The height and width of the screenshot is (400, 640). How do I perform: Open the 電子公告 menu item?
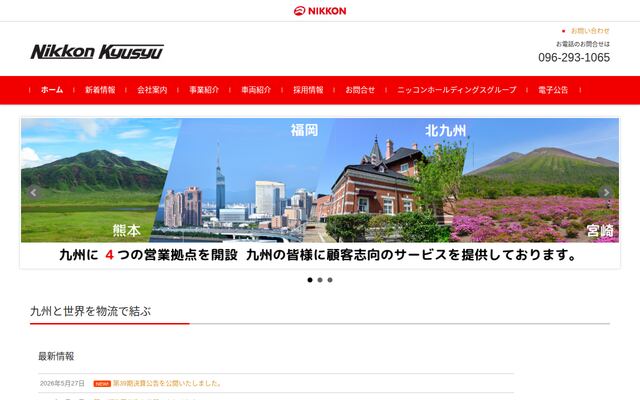pos(553,90)
